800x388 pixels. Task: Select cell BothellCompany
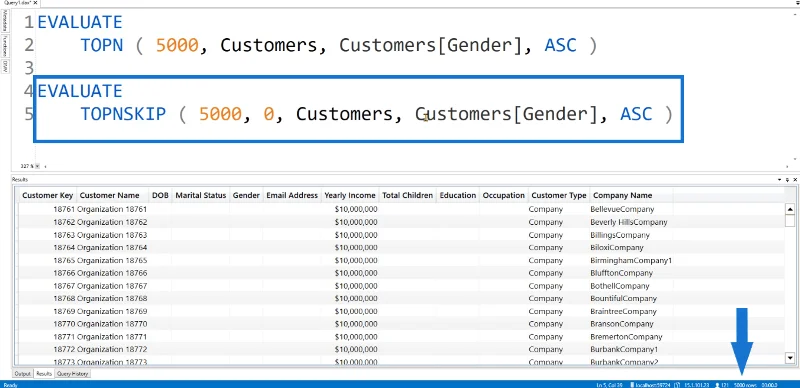coord(631,286)
